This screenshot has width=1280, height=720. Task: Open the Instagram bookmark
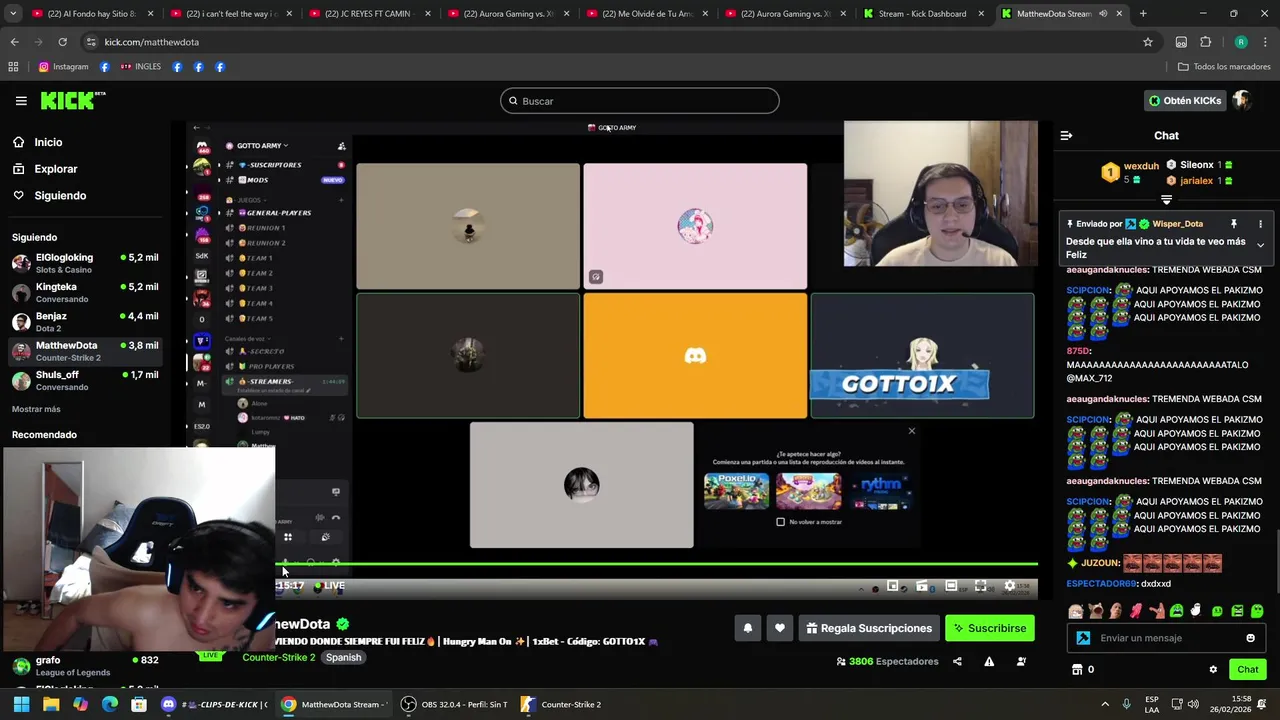pyautogui.click(x=64, y=67)
